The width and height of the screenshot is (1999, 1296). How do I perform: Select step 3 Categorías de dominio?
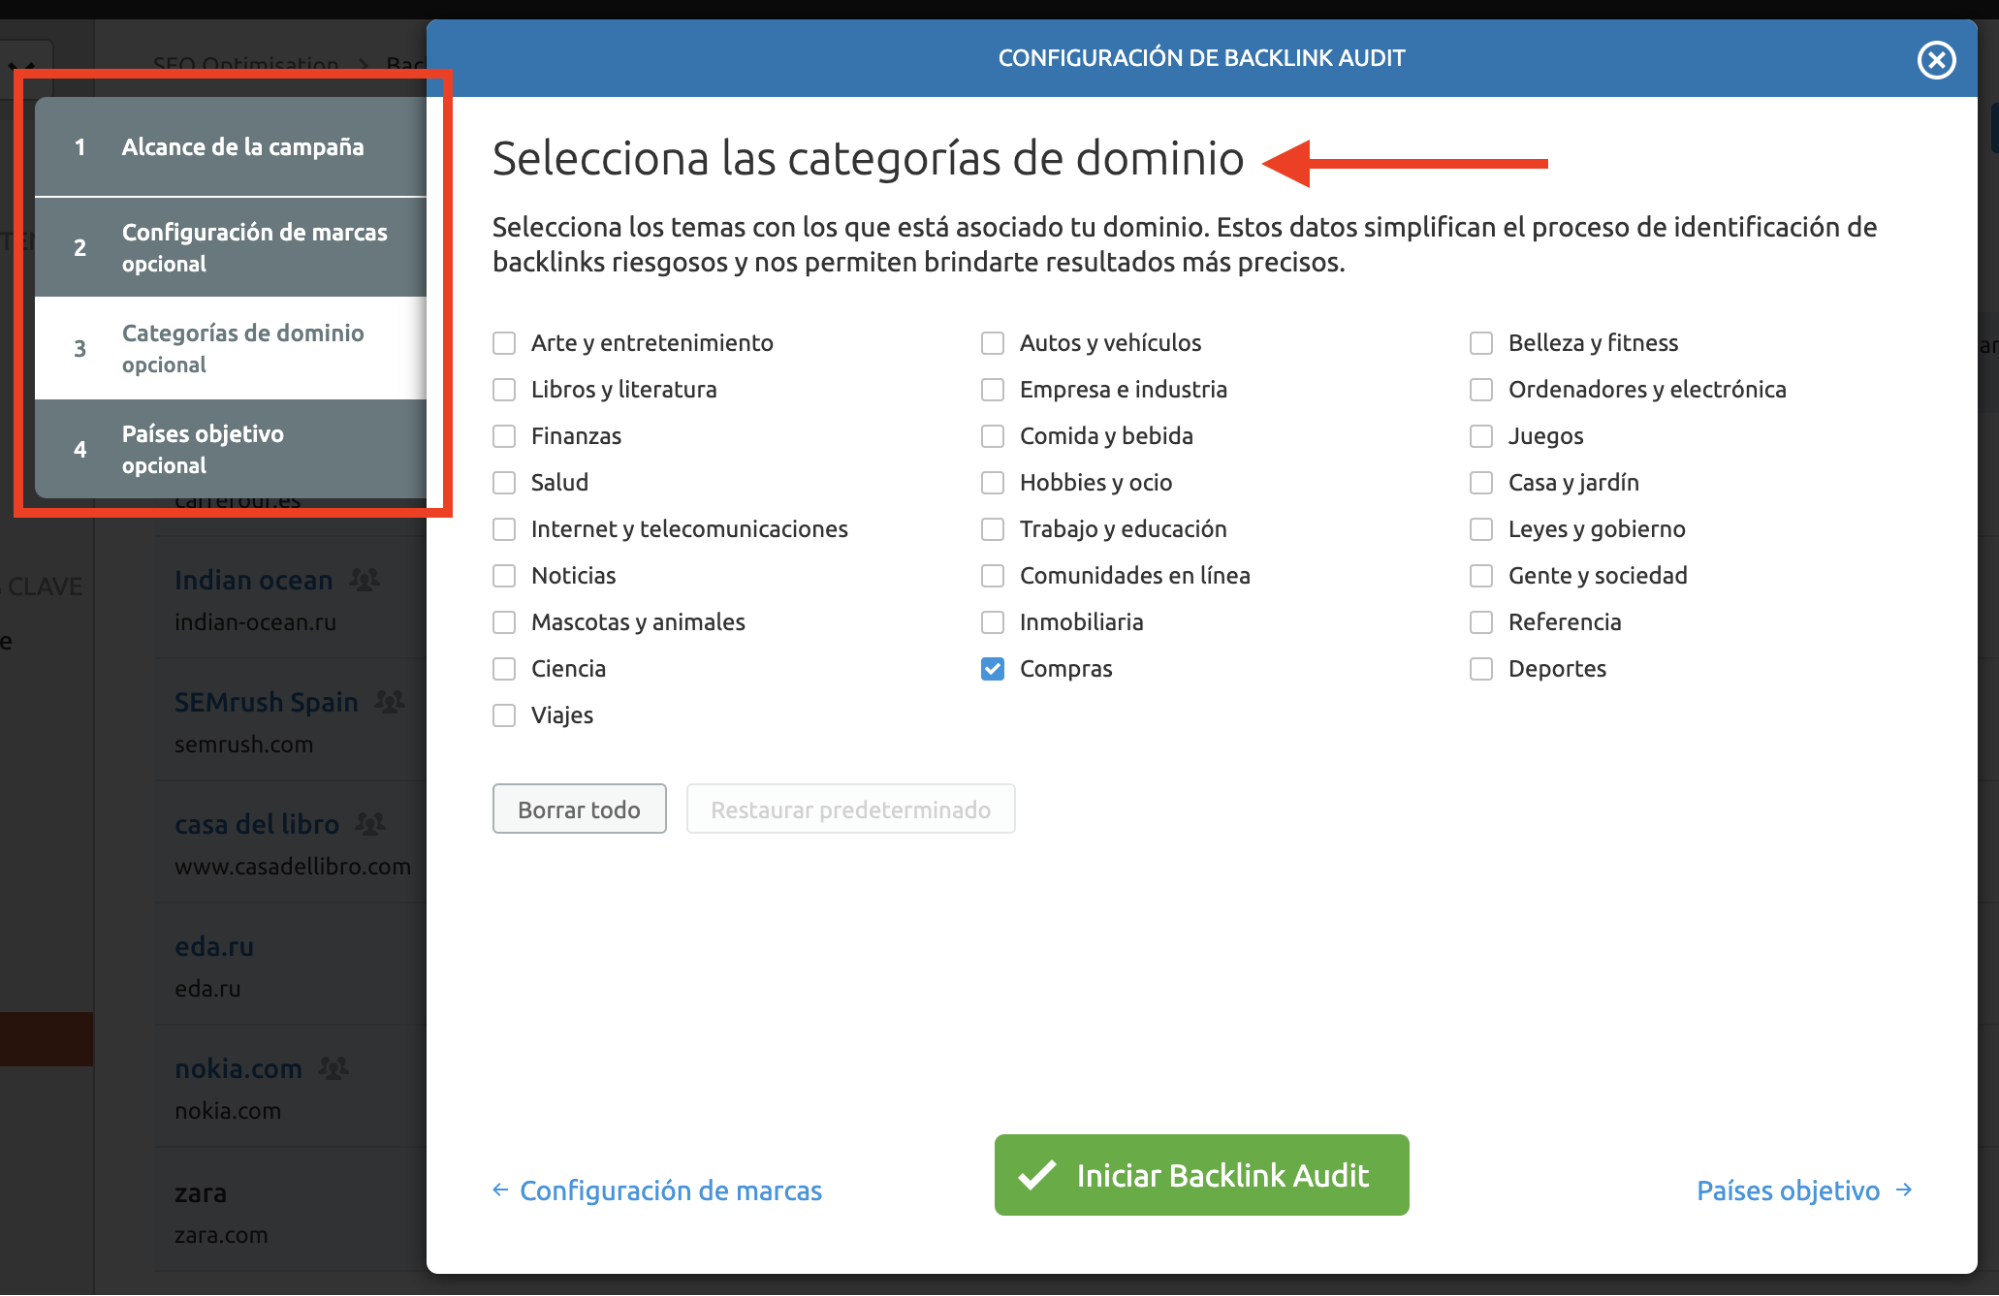(x=232, y=348)
